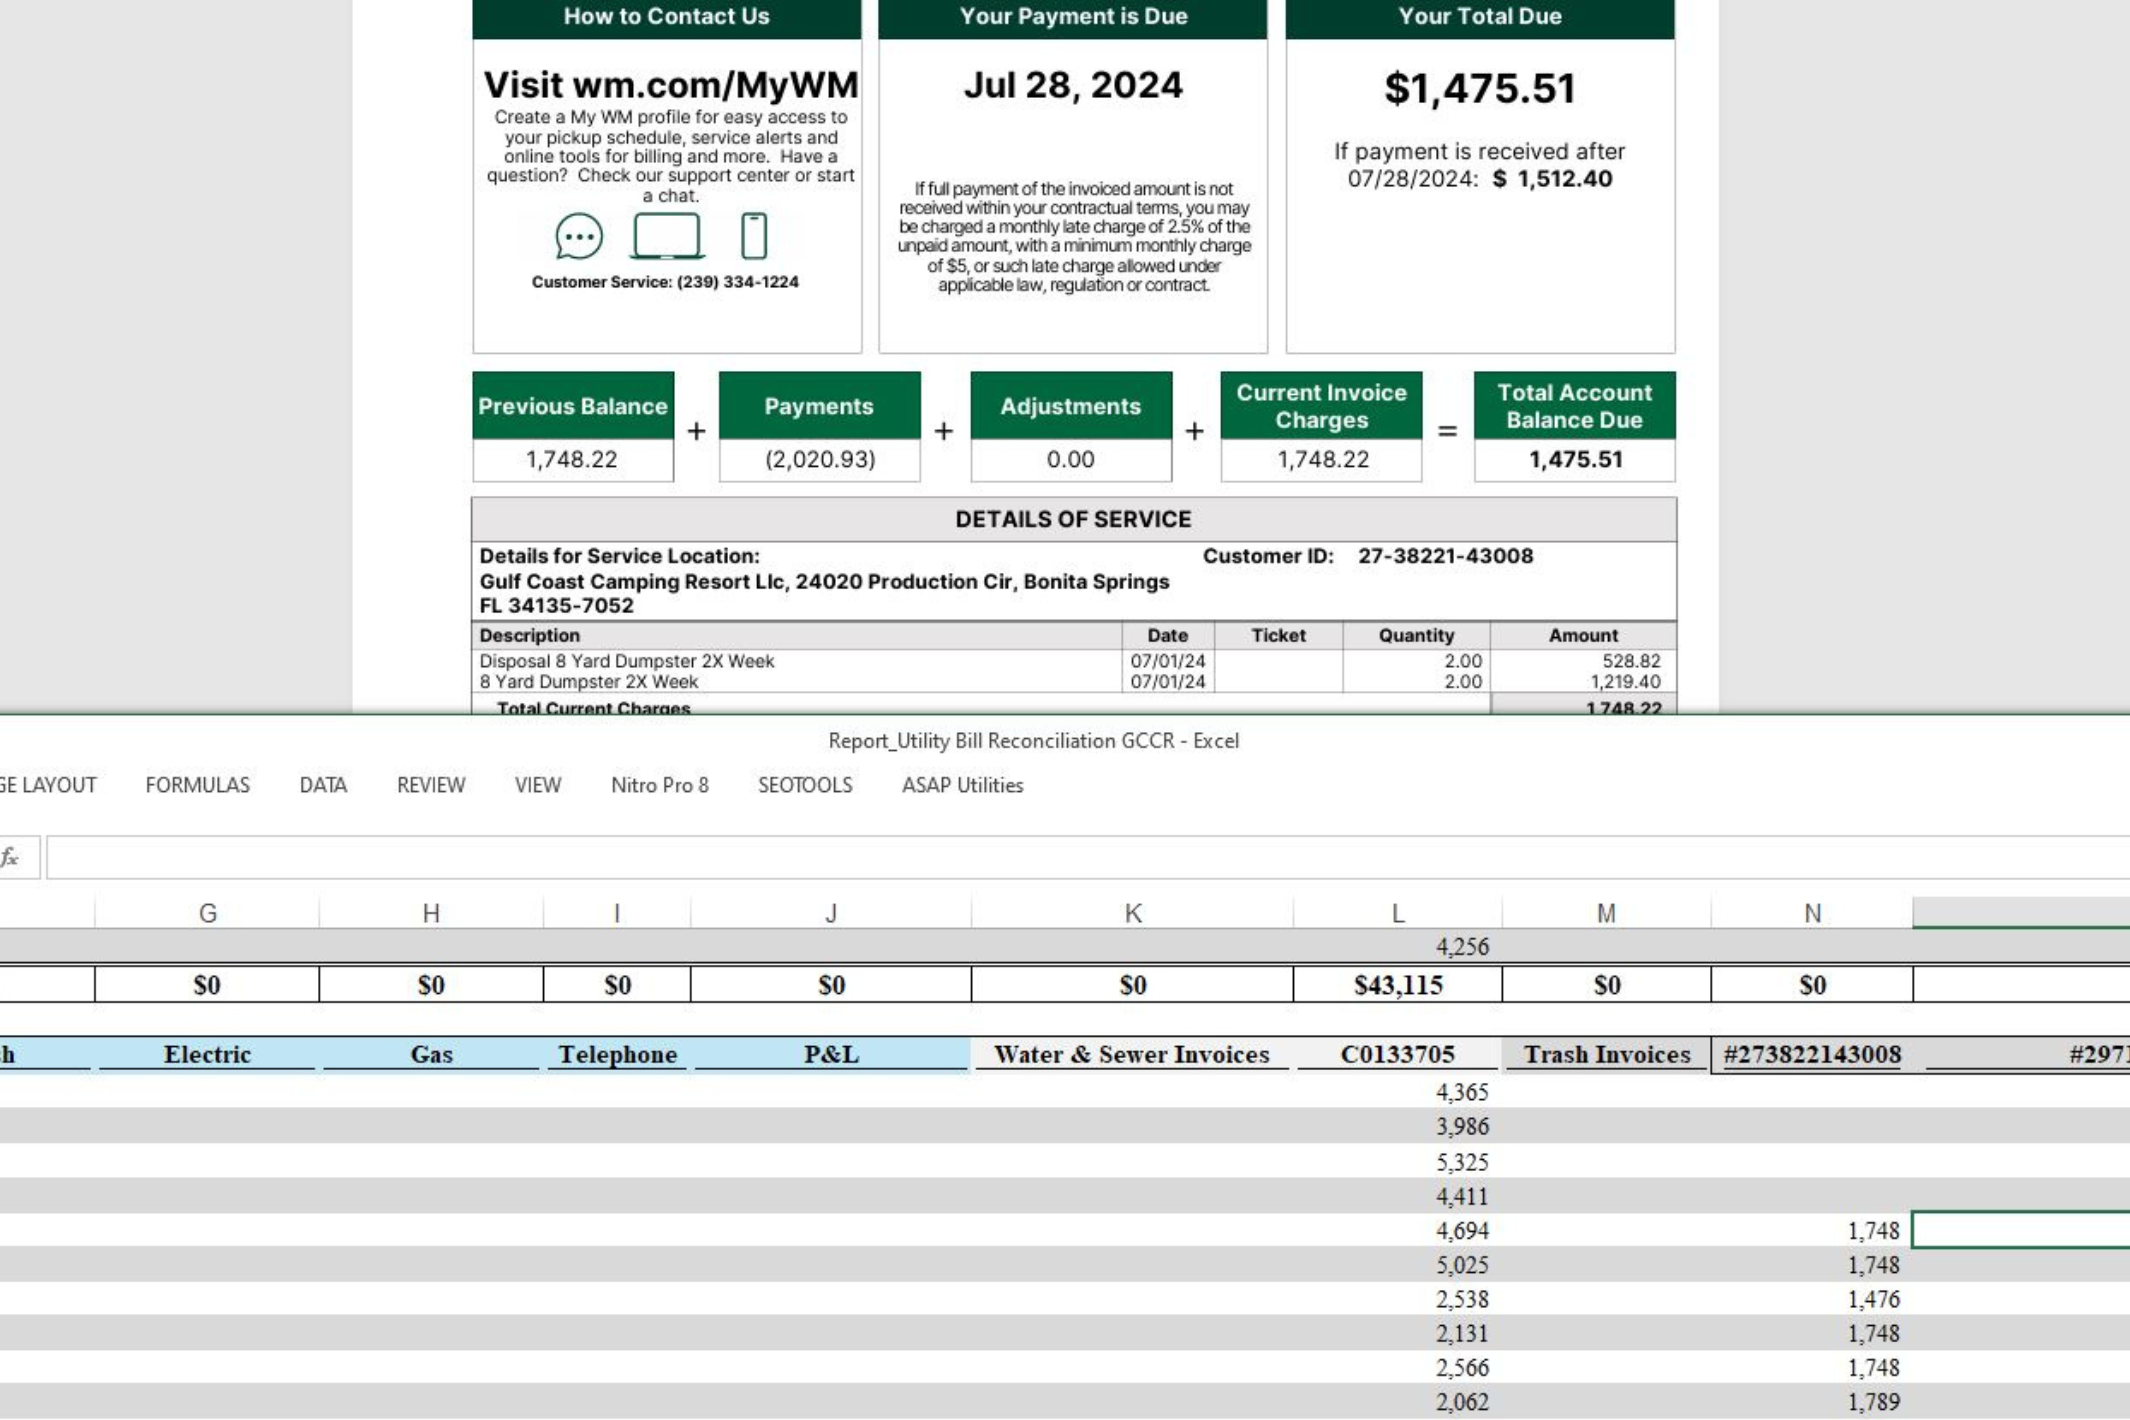The image size is (2130, 1420).
Task: Click the 'Disposal 8 Yard Dumpster 2X Week' line
Action: [626, 661]
